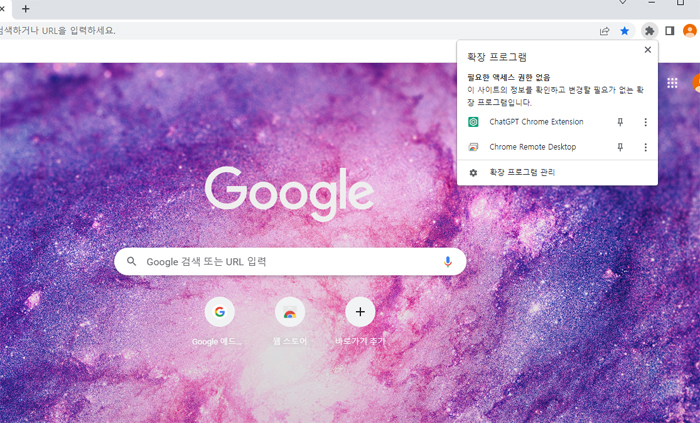Start voice search with microphone icon
The image size is (700, 423).
[x=447, y=261]
